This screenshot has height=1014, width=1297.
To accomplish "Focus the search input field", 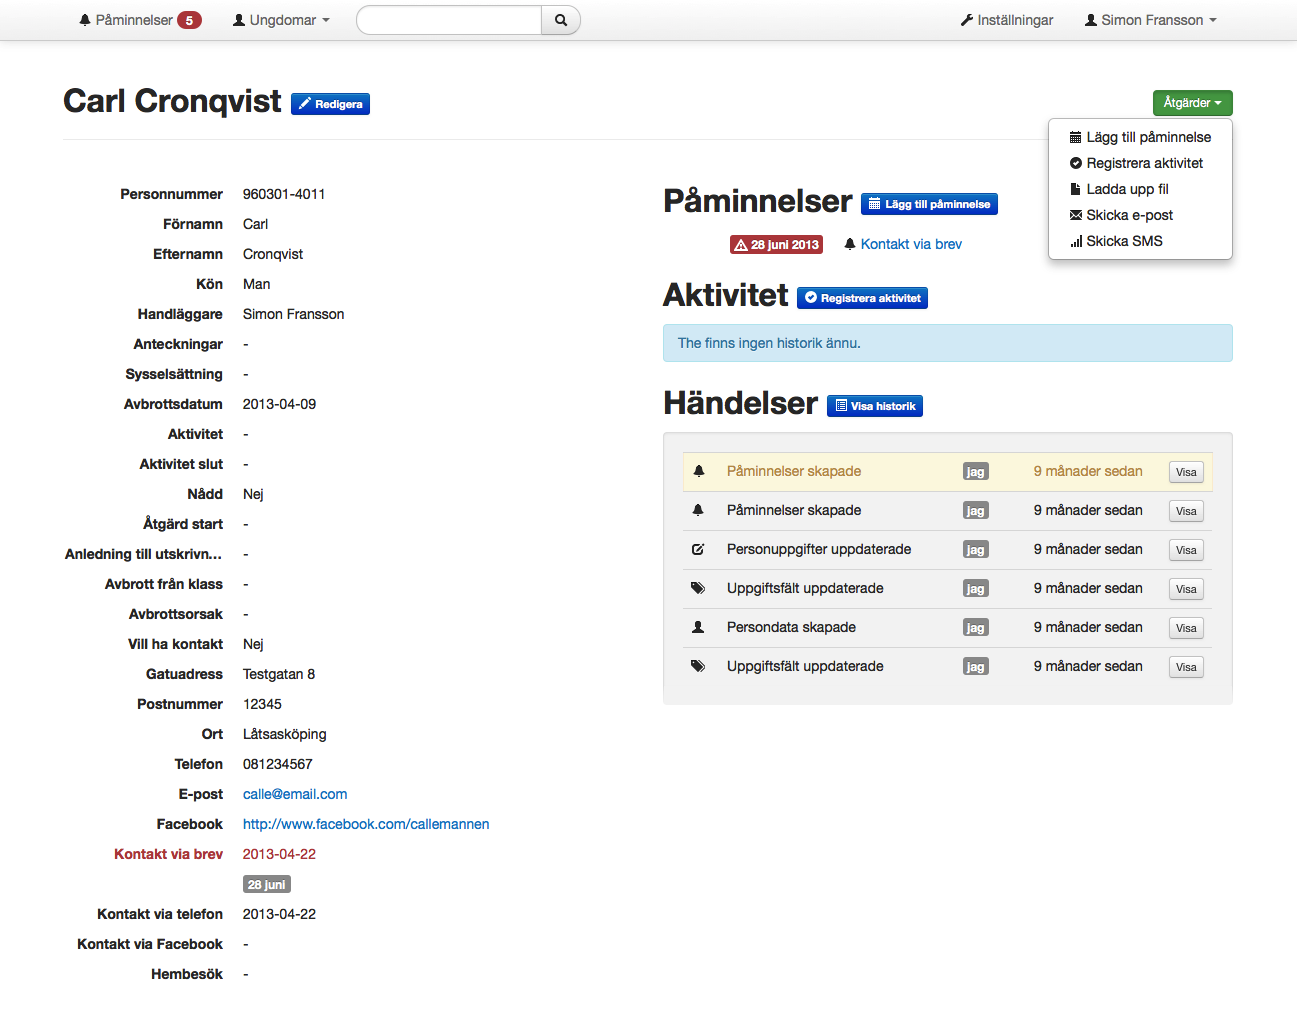I will [449, 20].
